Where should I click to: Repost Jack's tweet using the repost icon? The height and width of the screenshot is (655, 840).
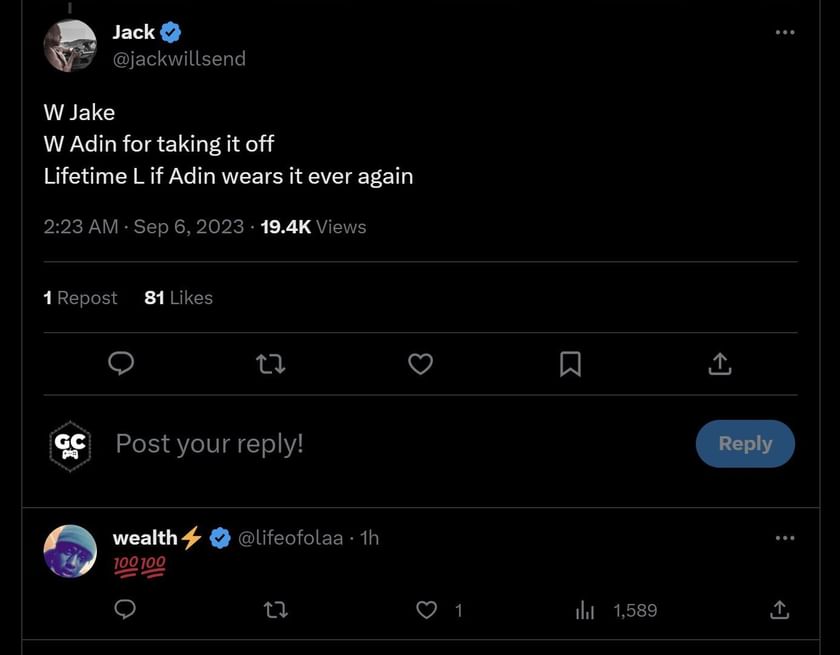(x=271, y=365)
